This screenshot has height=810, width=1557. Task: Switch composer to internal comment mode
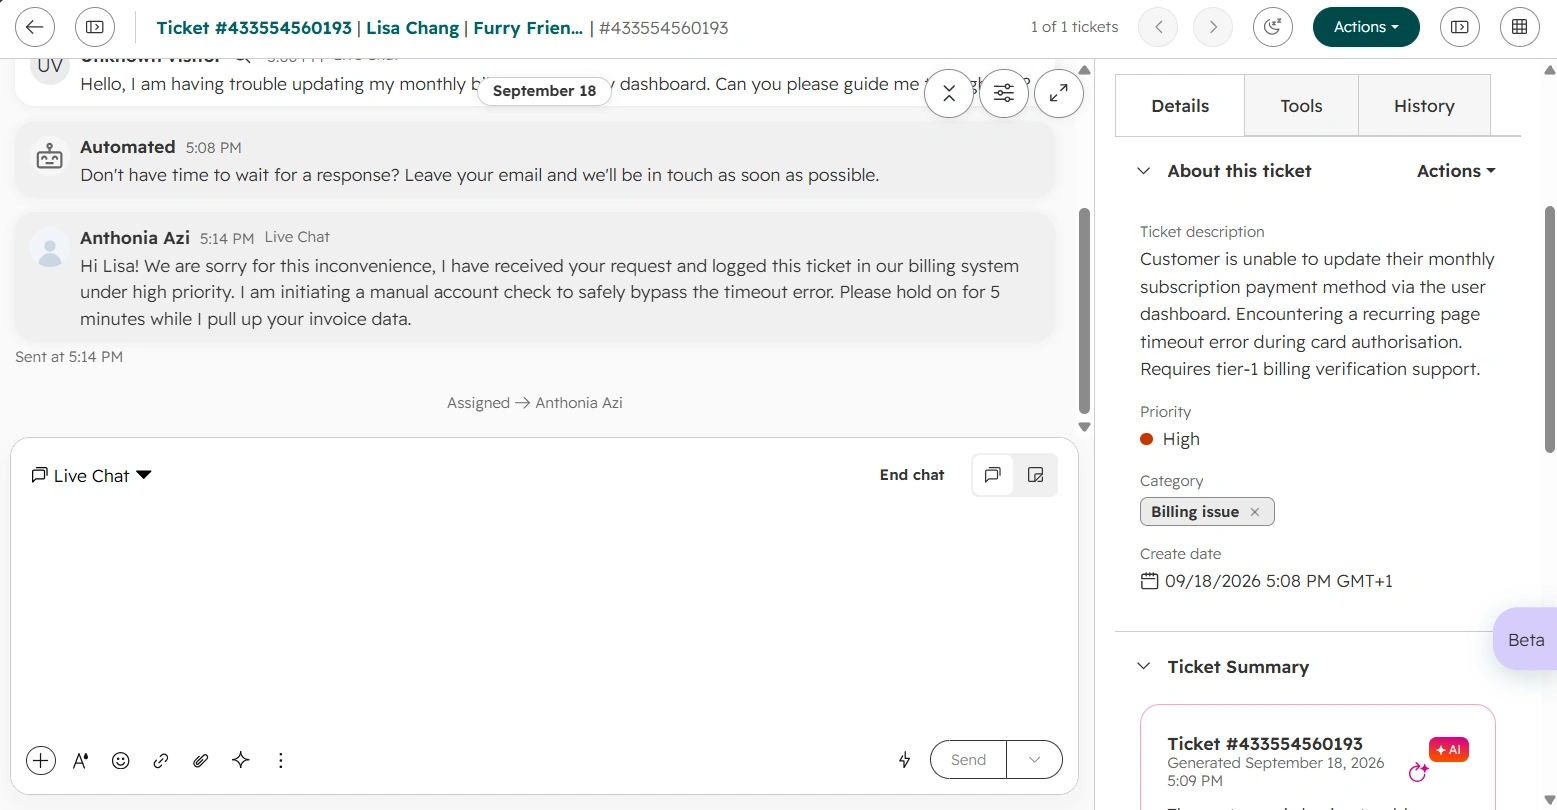point(1036,475)
